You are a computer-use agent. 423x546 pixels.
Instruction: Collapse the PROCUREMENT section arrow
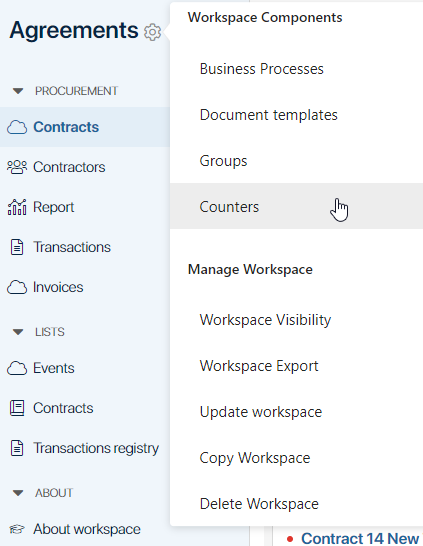coord(18,91)
